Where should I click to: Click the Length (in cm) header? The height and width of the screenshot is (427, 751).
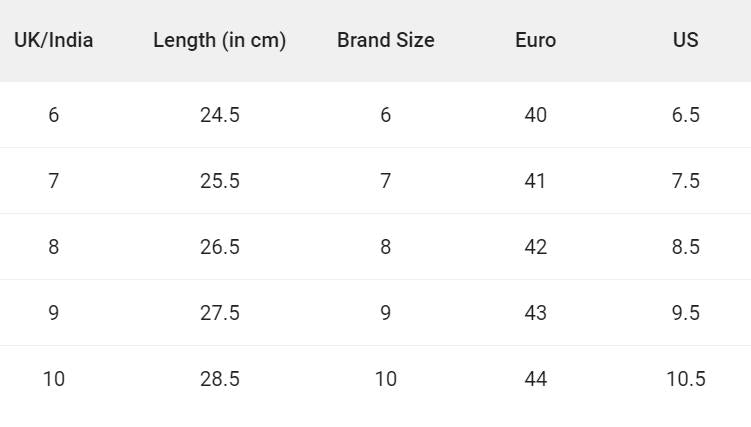(x=219, y=40)
